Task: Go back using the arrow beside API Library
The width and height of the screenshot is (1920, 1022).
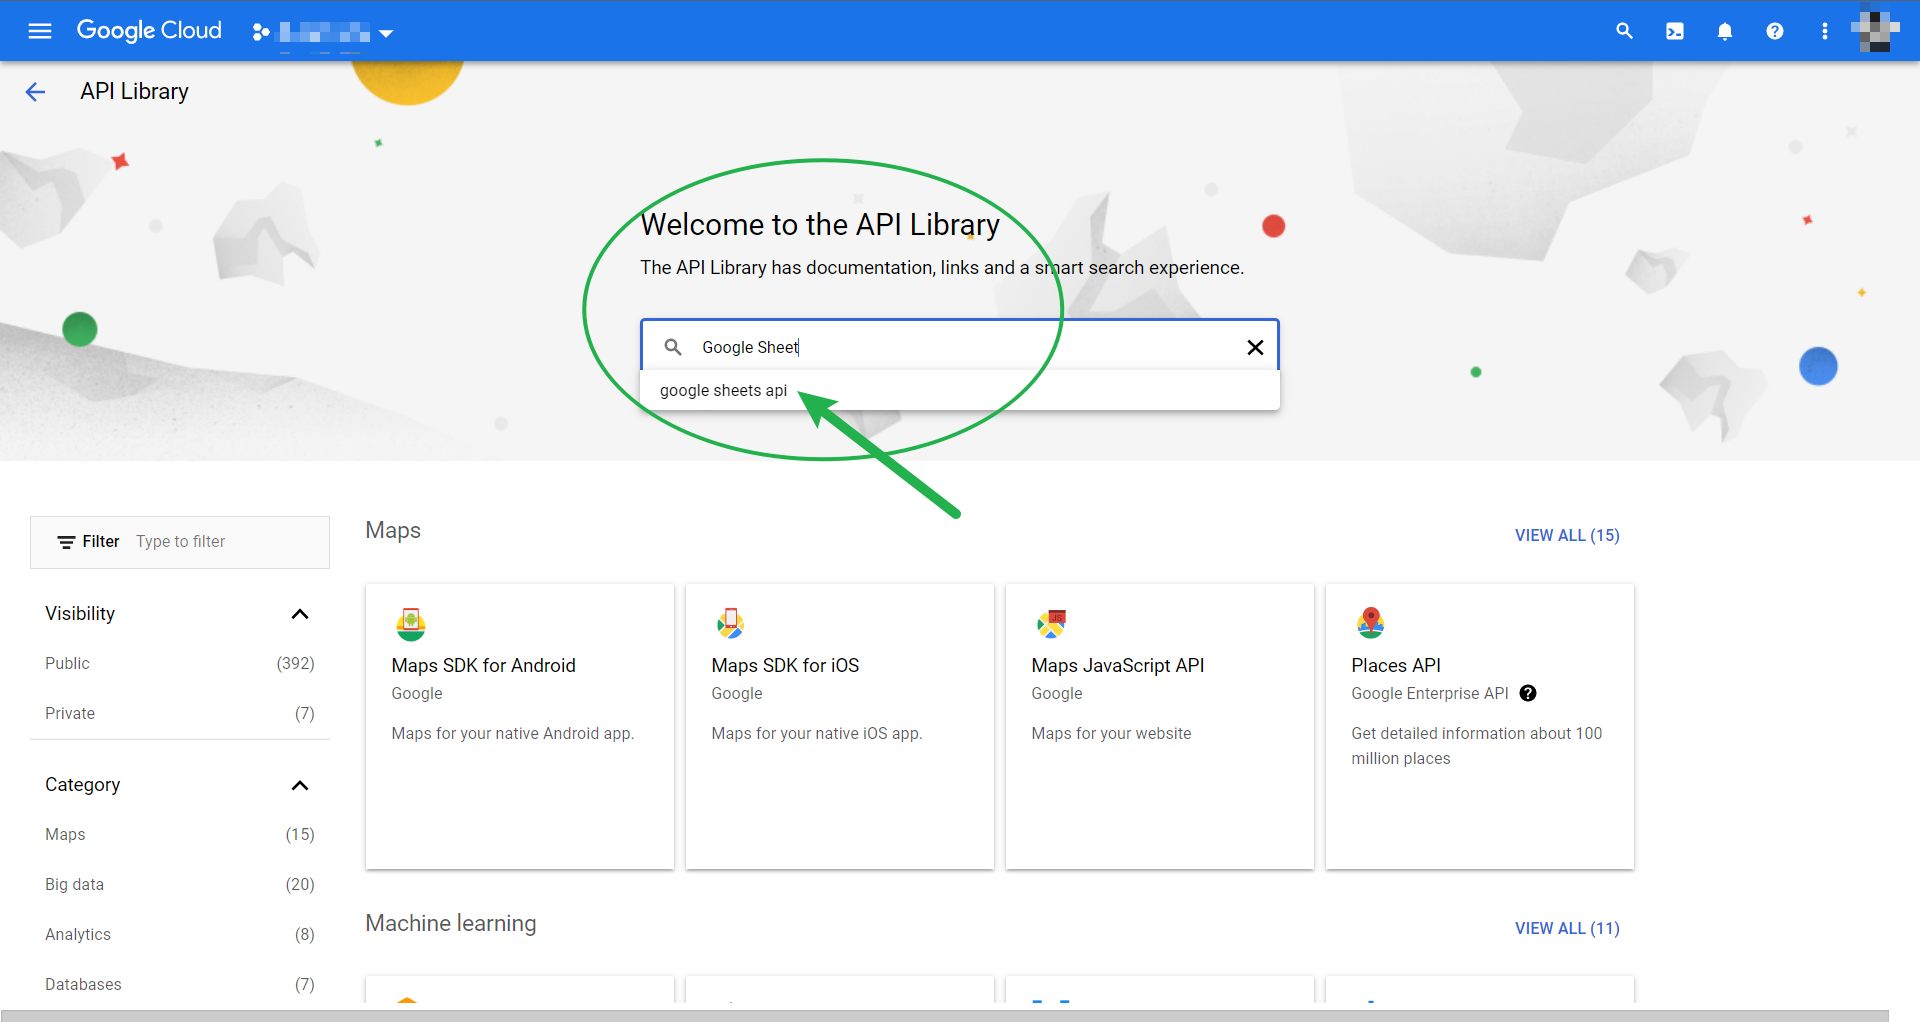Action: (x=35, y=92)
